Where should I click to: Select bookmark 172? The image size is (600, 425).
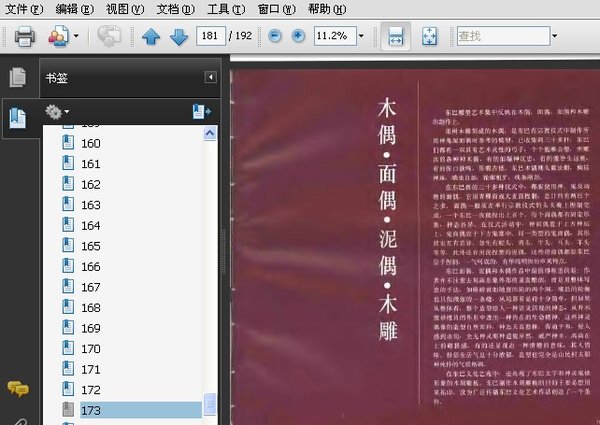(91, 390)
